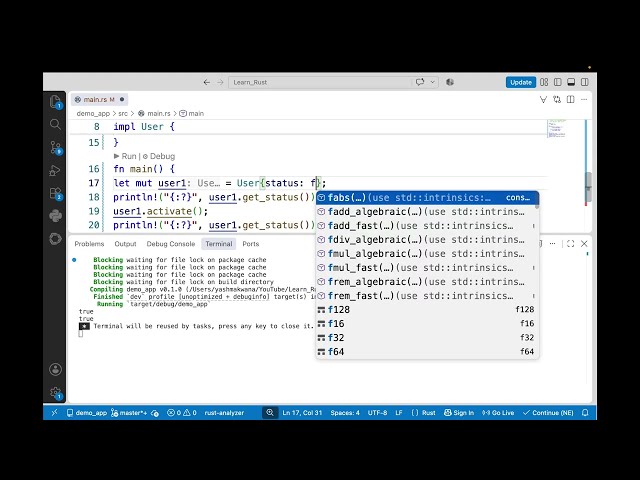Open the Manage gear in activity bar

pyautogui.click(x=55, y=393)
